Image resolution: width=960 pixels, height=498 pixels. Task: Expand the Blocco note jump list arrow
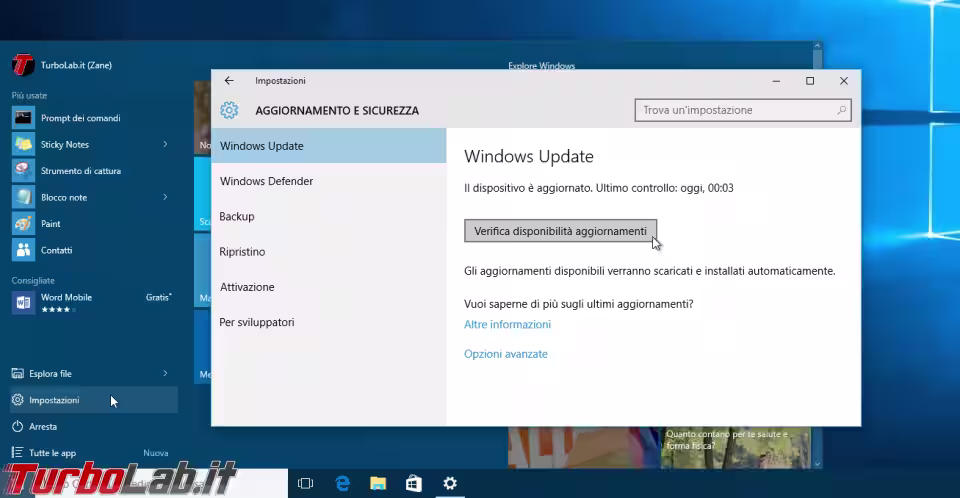165,197
